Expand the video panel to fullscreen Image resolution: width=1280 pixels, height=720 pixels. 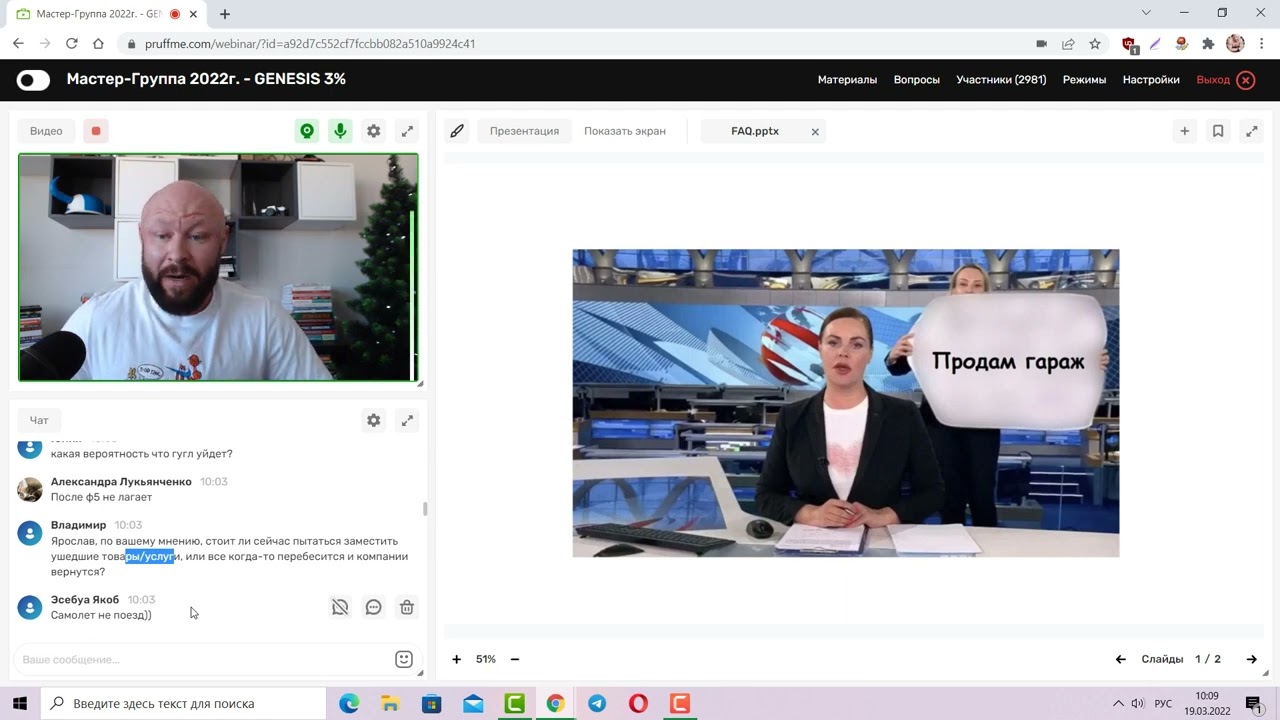(407, 131)
